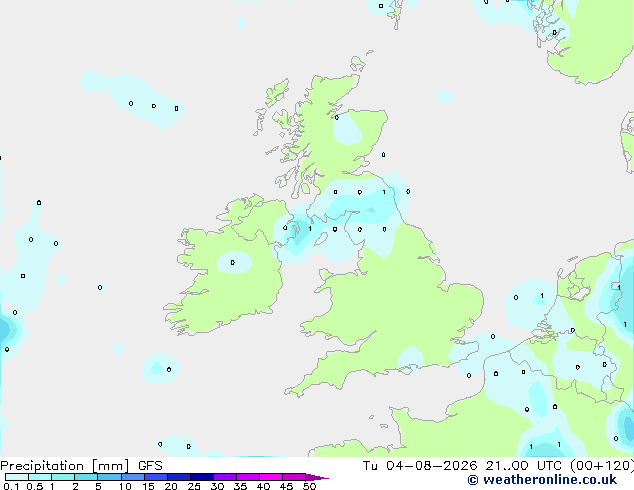Click the 'Precipitation' title word

[x=42, y=466]
